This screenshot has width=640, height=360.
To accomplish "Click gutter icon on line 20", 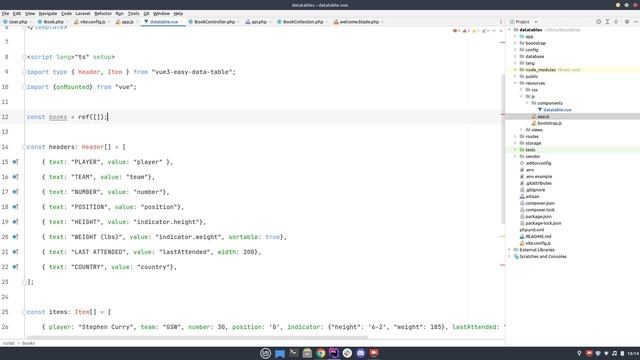I will [15, 237].
